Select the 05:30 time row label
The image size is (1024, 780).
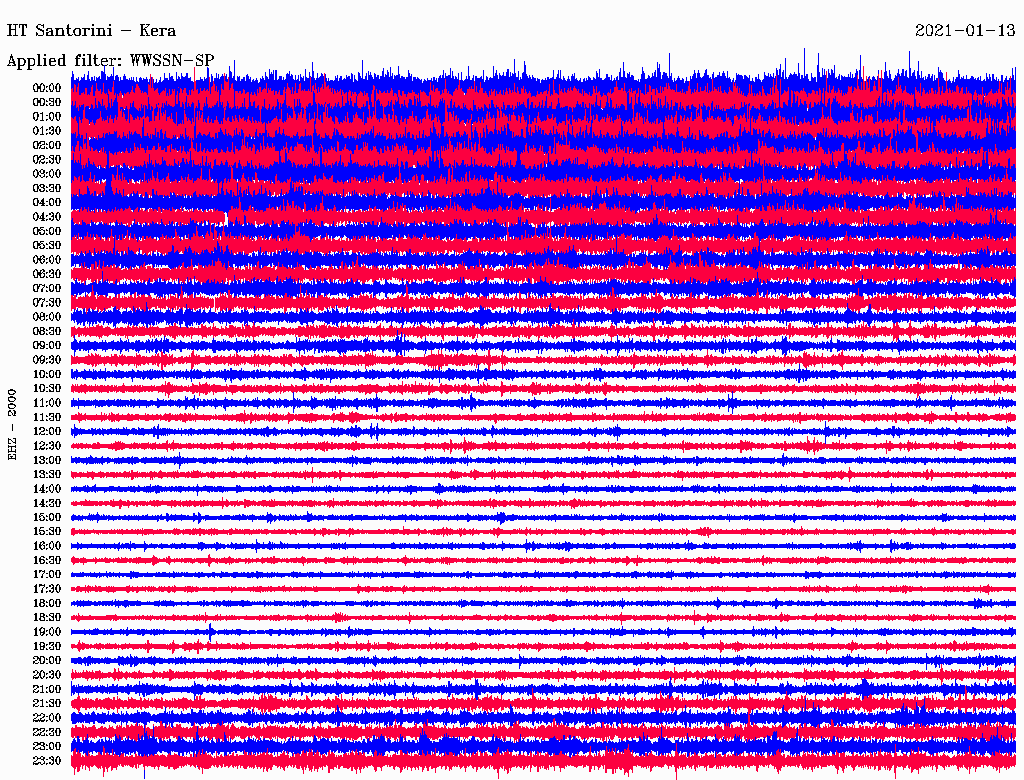[47, 246]
